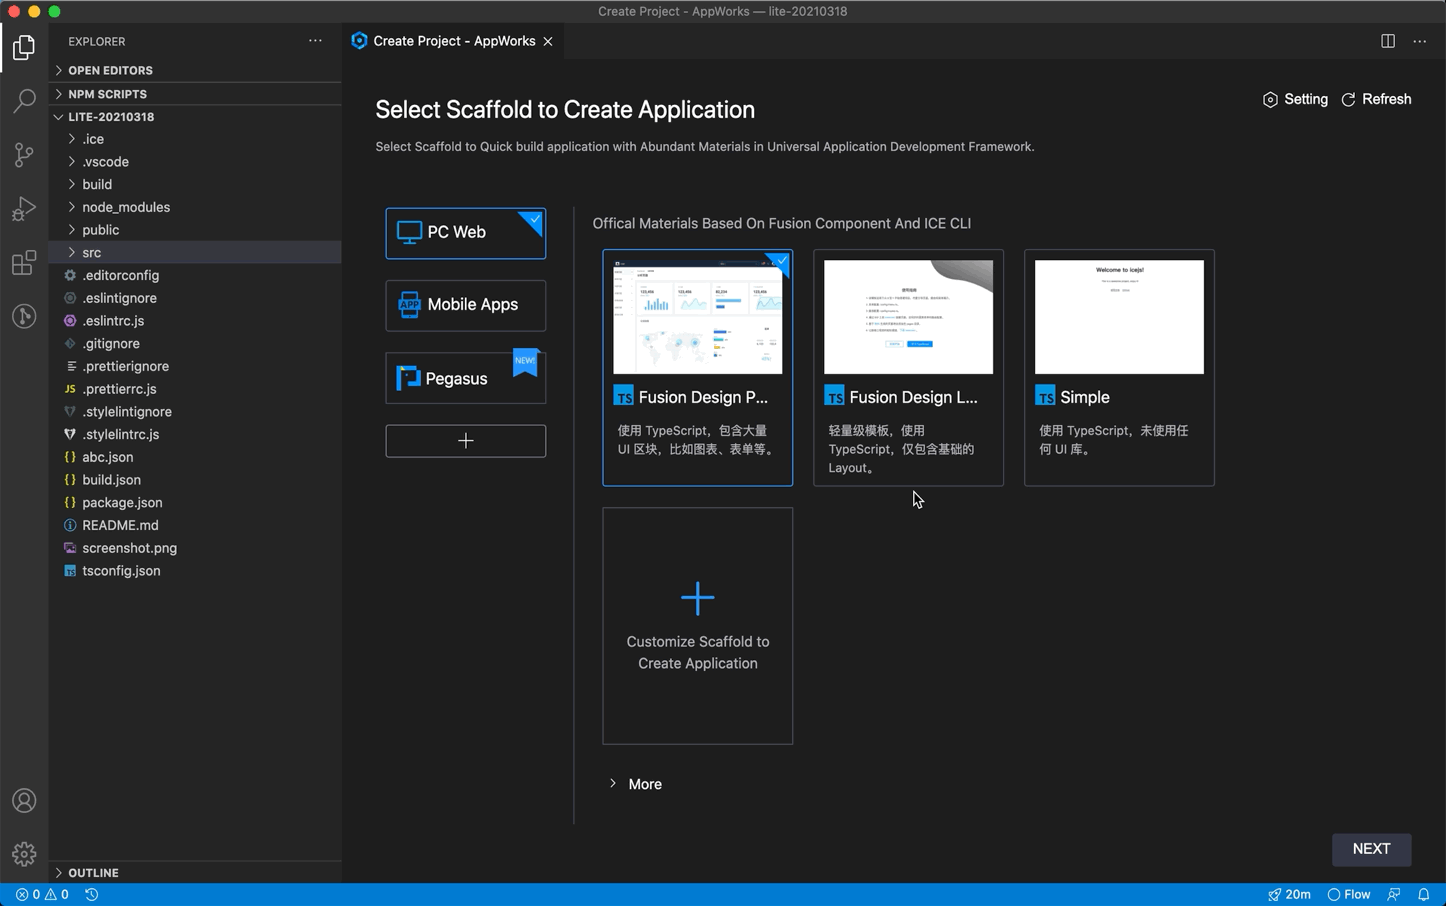Viewport: 1446px width, 906px height.
Task: Open the Accounts menu icon
Action: (24, 801)
